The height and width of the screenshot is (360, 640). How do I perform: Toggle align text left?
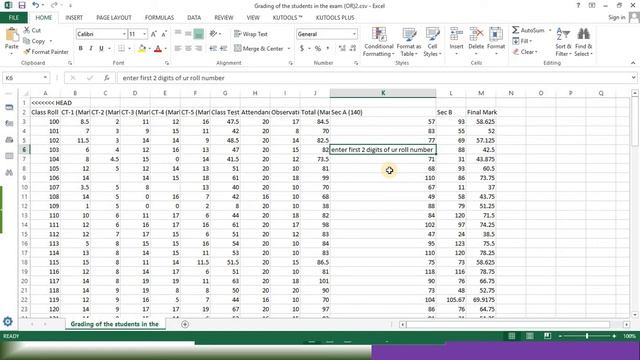tap(178, 49)
